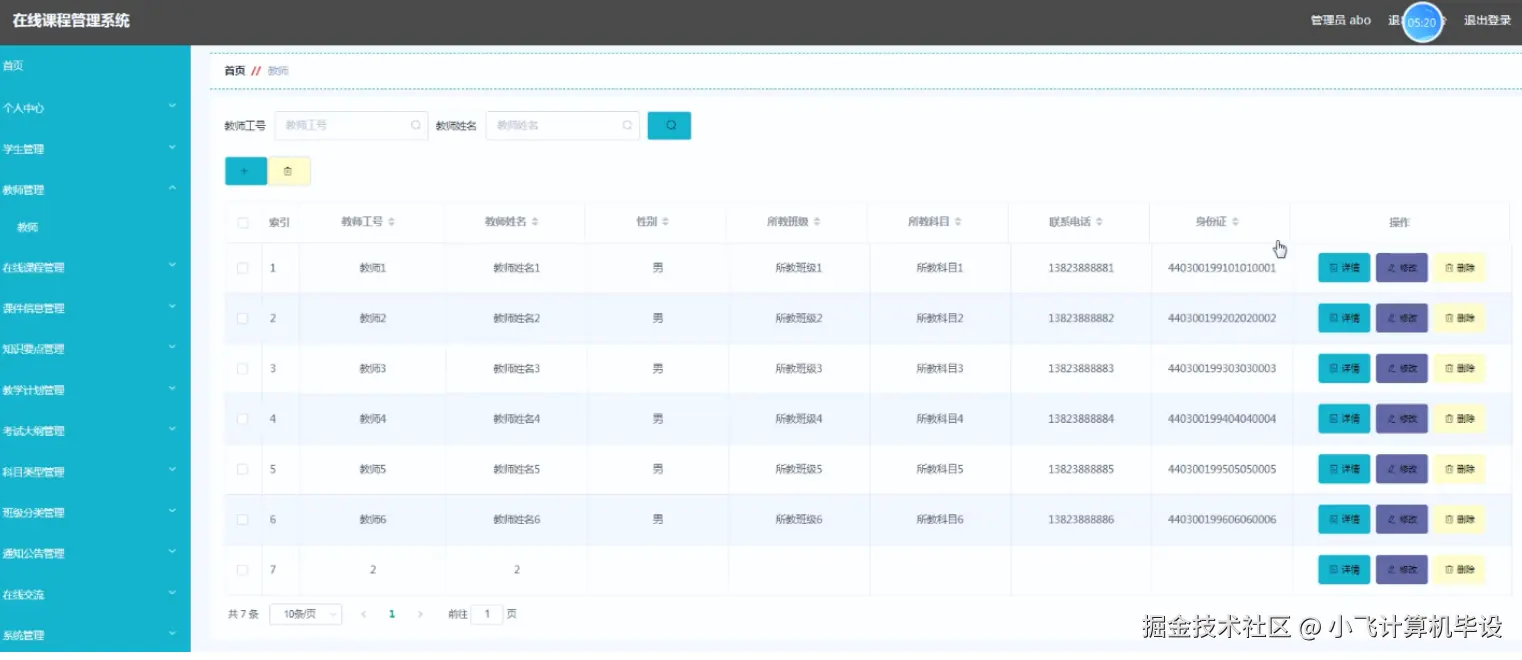Select page 1 in the pagination
Screen dimensions: 1522x660
pyautogui.click(x=392, y=614)
